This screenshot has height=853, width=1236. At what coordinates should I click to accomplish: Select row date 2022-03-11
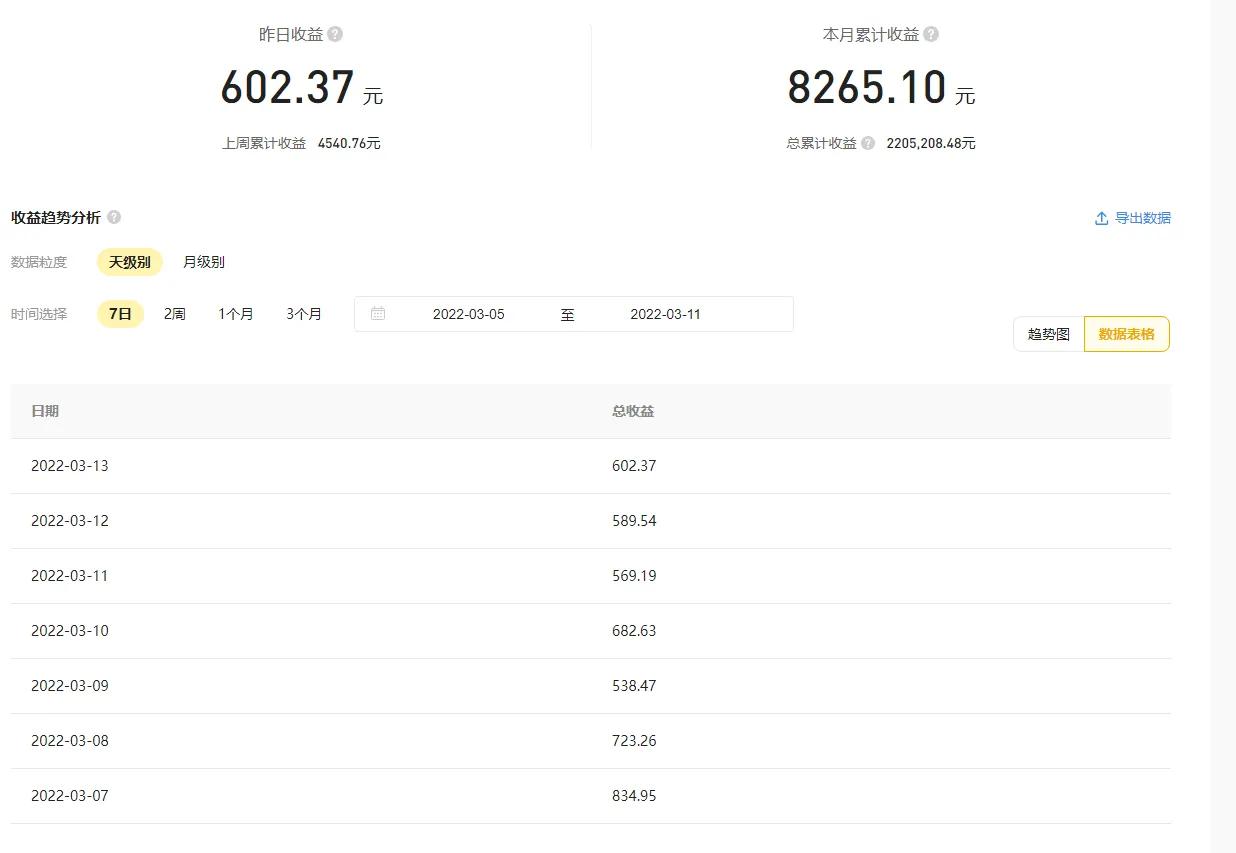click(70, 576)
